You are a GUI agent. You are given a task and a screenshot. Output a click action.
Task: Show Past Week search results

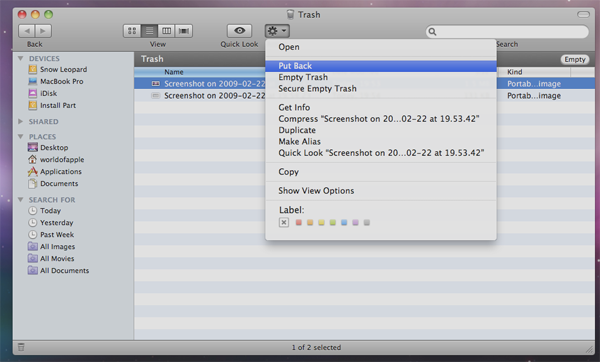[x=51, y=235]
